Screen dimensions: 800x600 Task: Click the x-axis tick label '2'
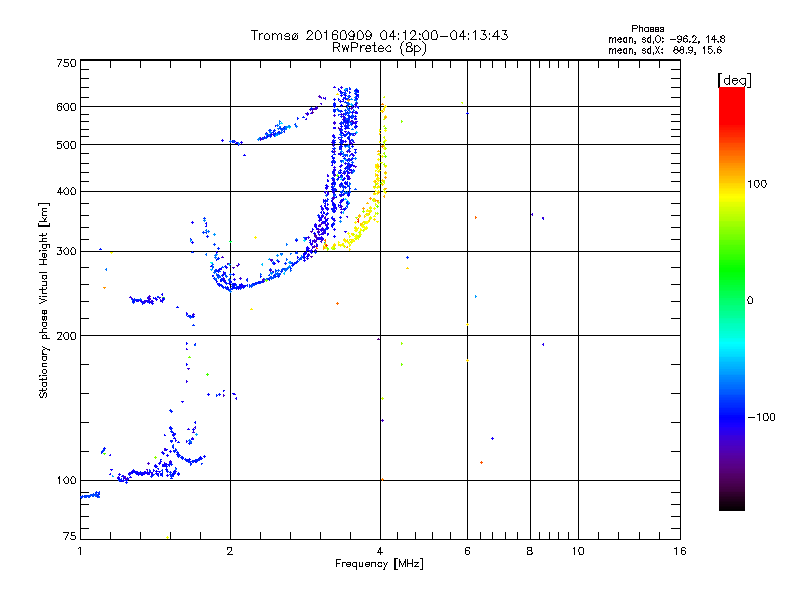230,551
